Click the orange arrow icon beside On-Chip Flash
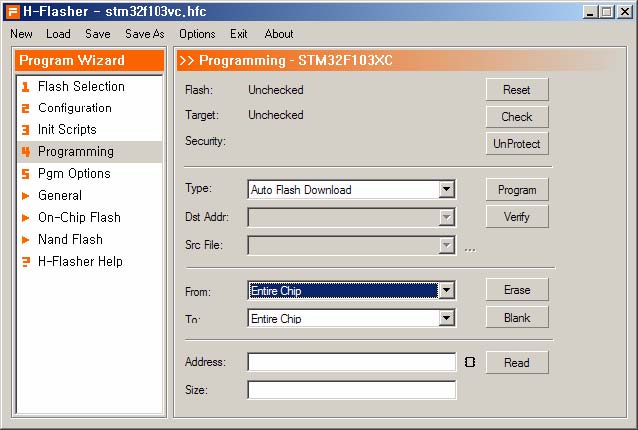Viewport: 638px width, 430px height. 25,218
